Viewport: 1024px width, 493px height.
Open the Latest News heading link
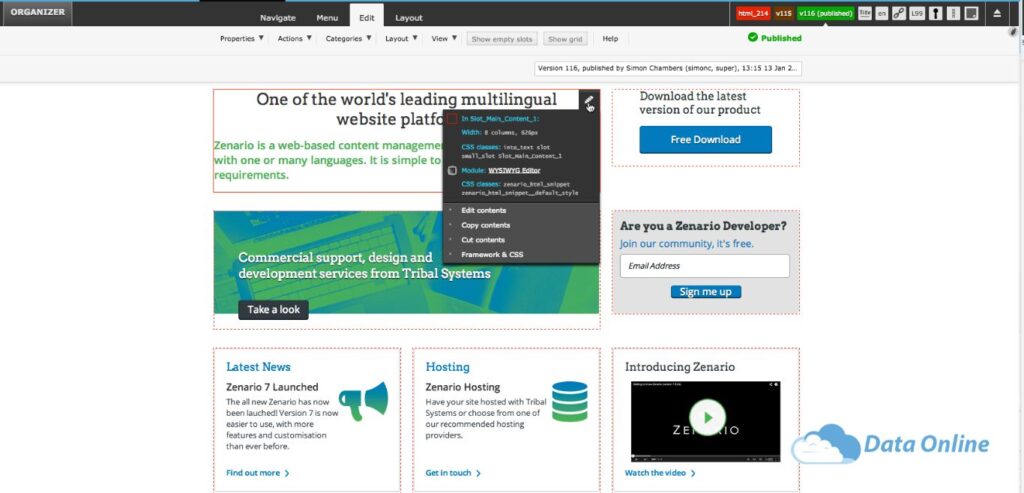[258, 367]
